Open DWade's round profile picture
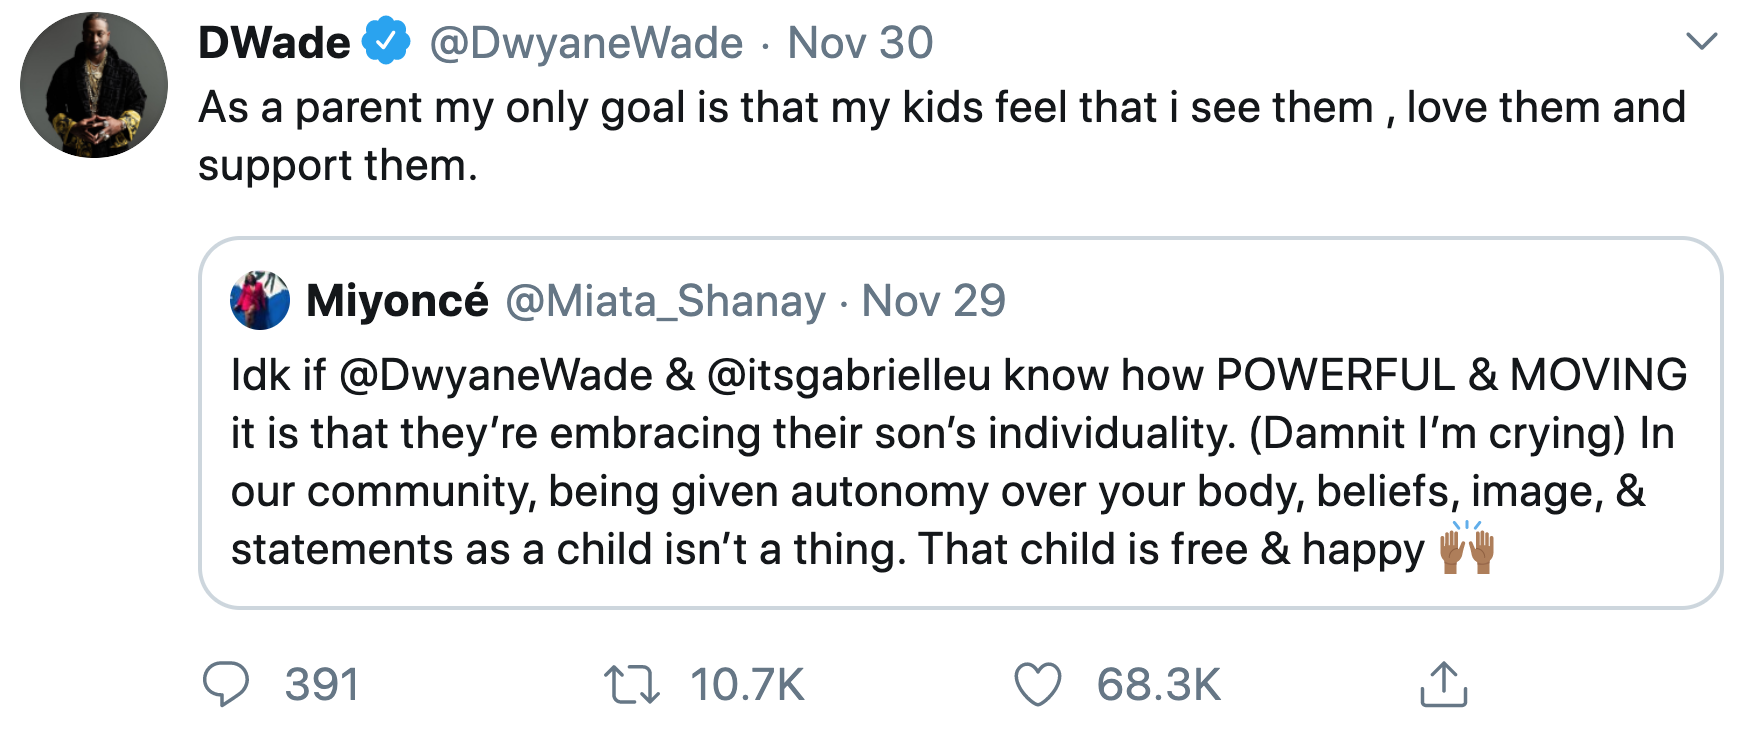 (94, 85)
